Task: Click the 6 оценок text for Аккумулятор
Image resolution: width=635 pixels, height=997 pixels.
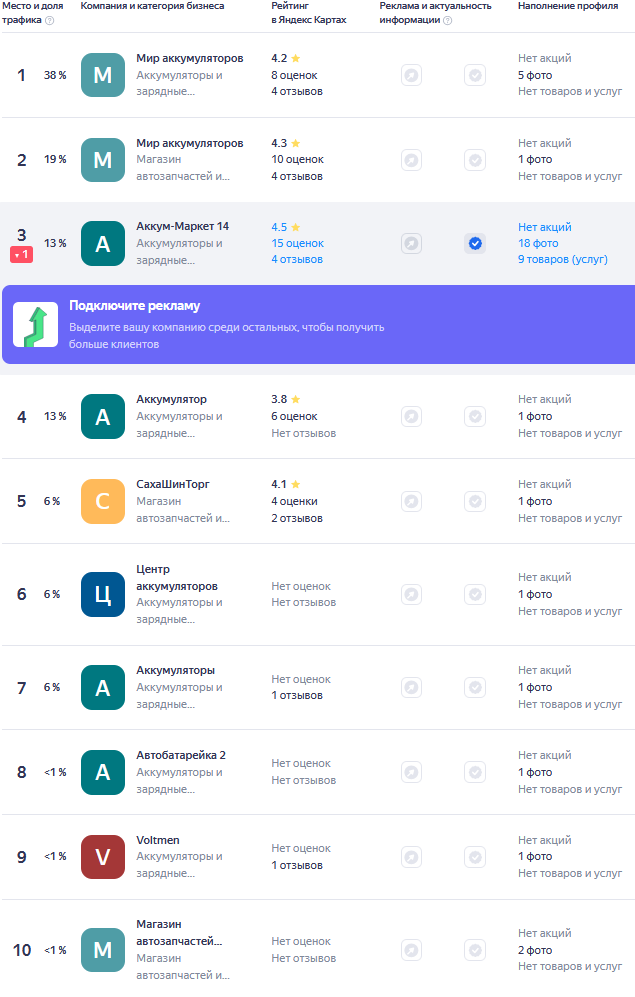Action: (294, 416)
